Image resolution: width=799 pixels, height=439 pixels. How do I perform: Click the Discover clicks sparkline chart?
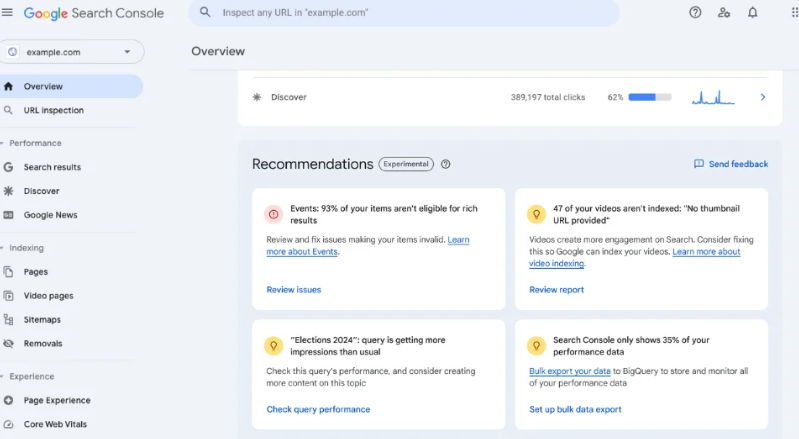click(x=713, y=97)
